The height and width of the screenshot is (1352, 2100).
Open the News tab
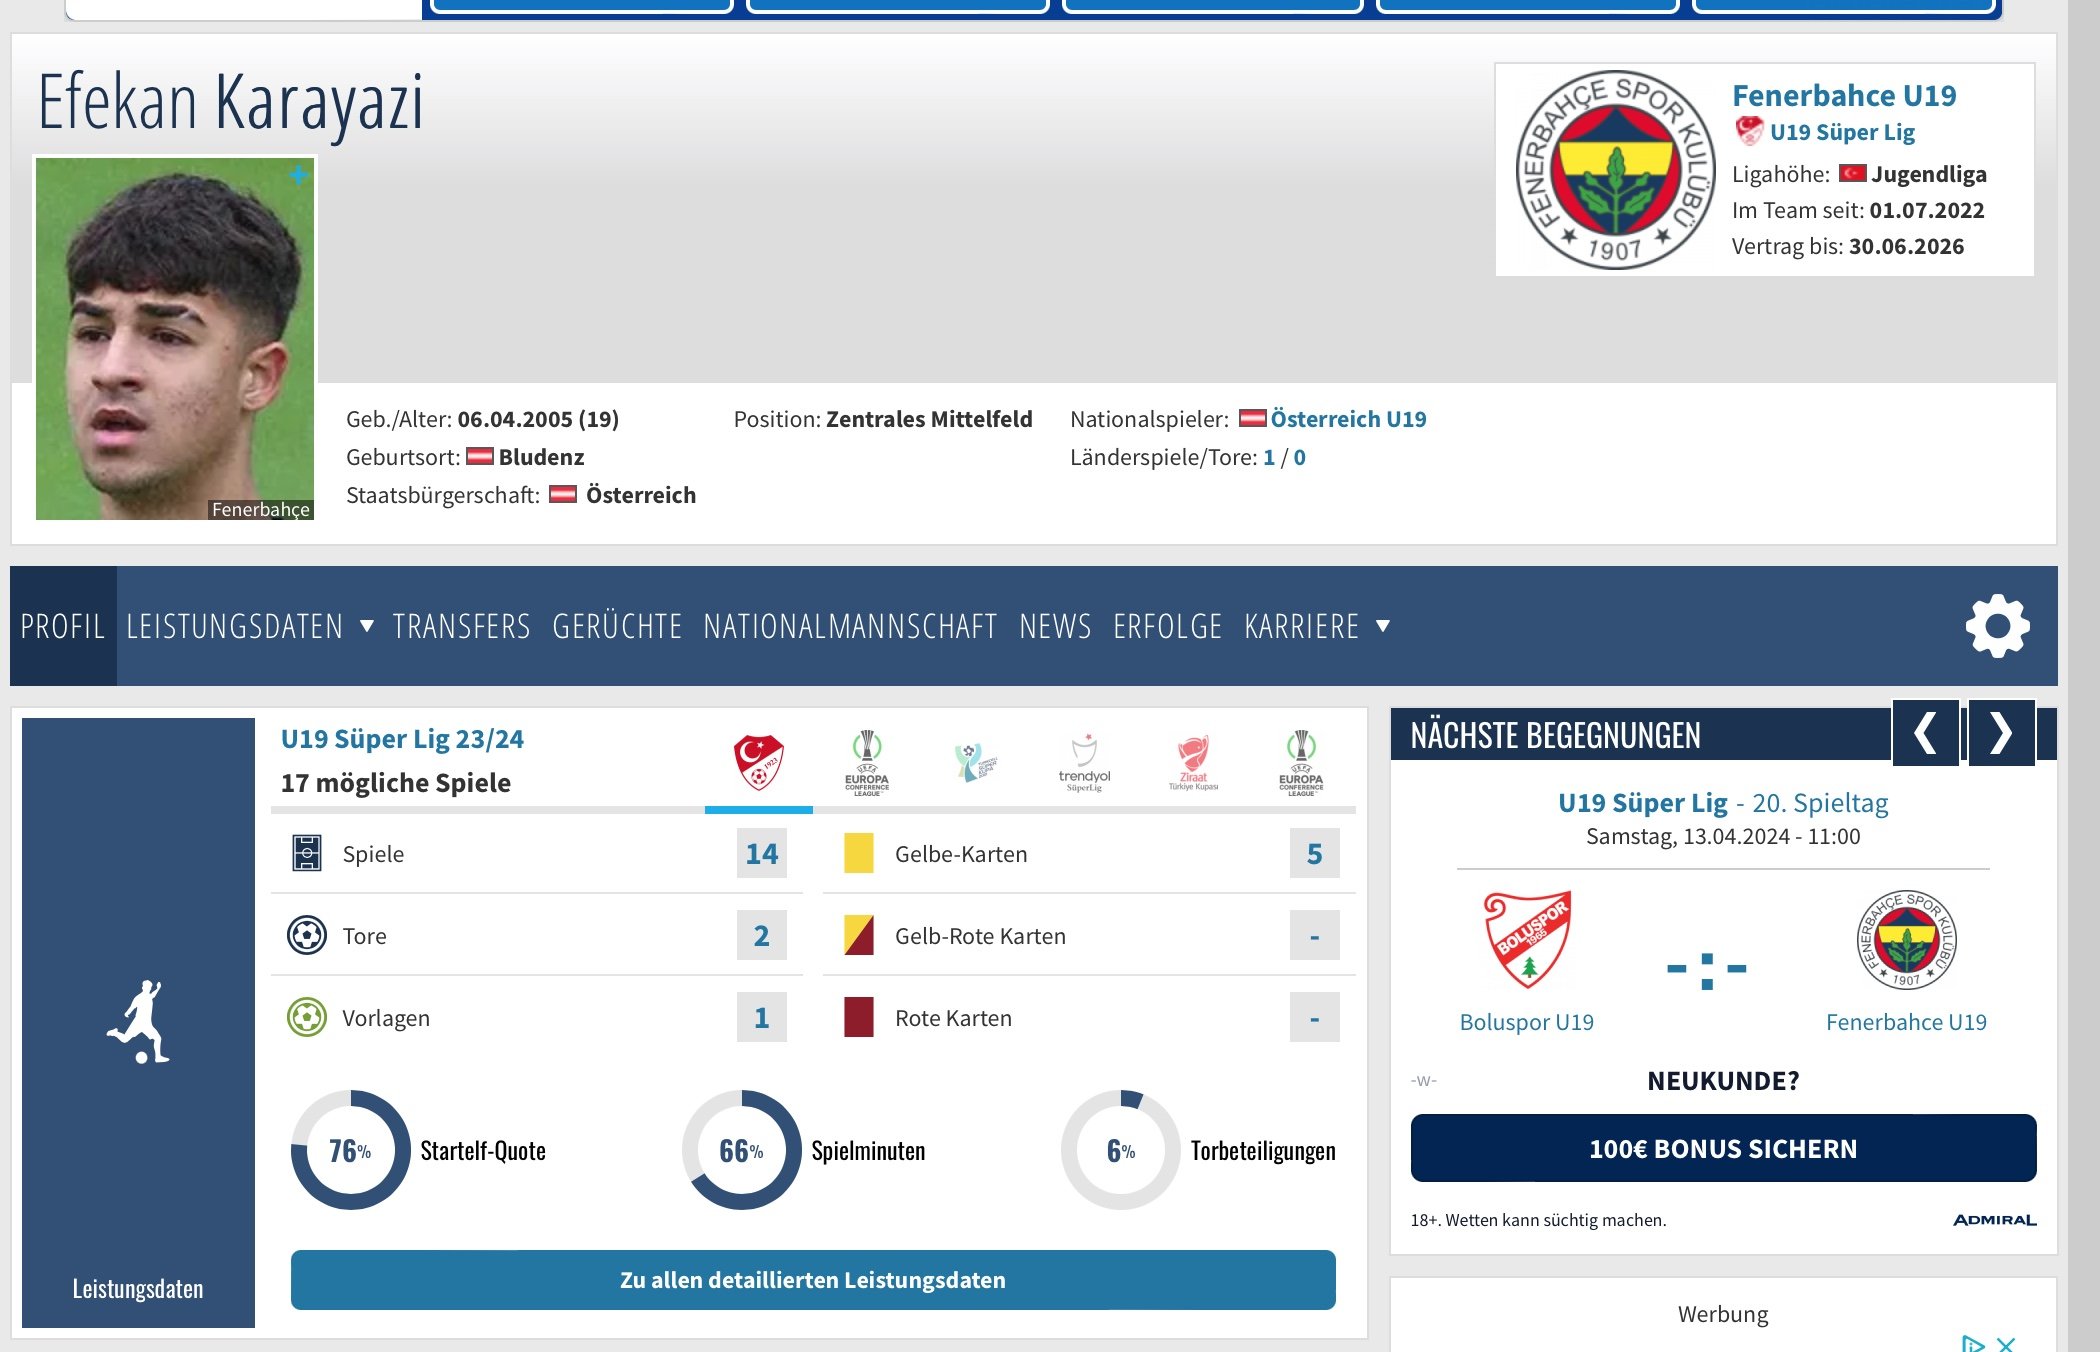(x=1055, y=626)
